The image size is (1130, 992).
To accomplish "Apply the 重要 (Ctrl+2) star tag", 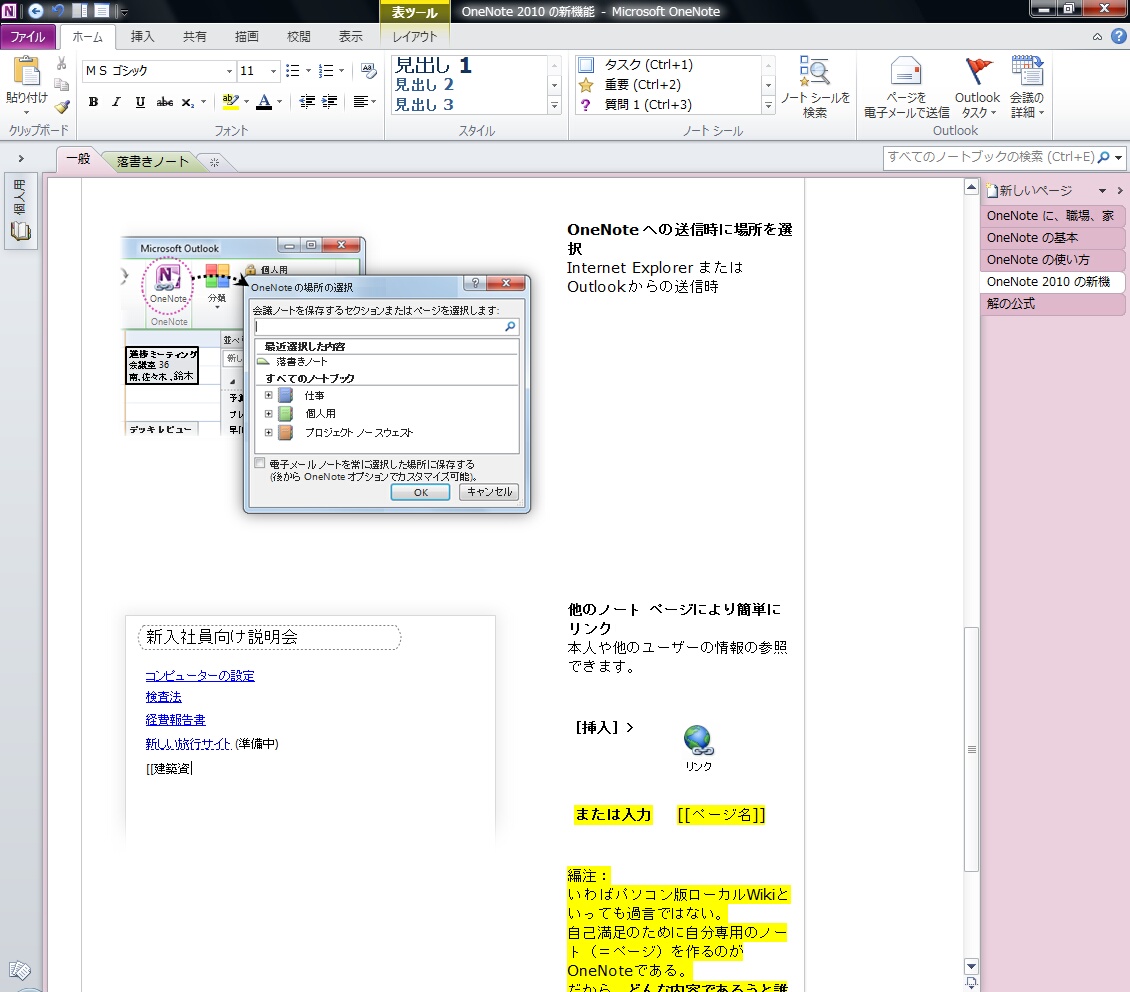I will pos(586,85).
